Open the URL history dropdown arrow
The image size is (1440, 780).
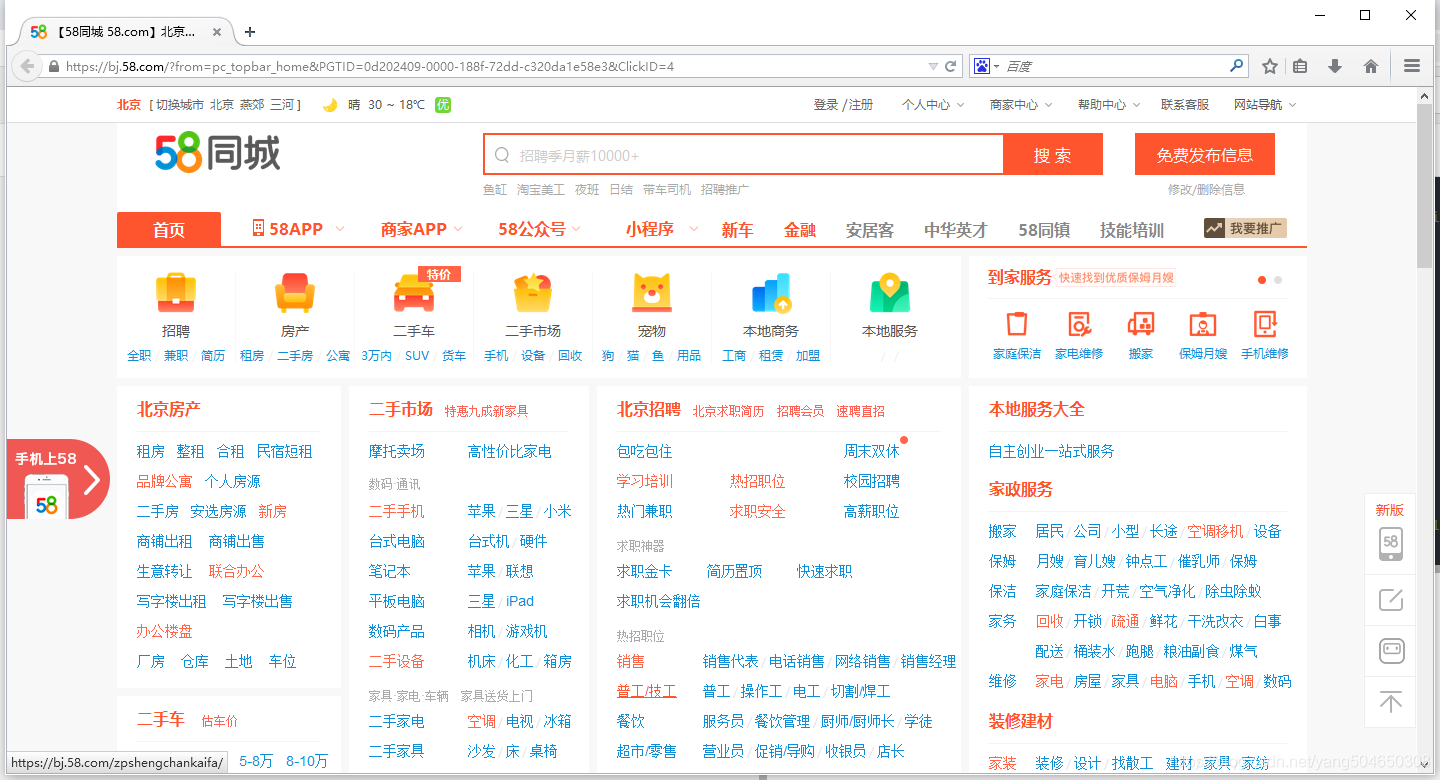pyautogui.click(x=933, y=66)
